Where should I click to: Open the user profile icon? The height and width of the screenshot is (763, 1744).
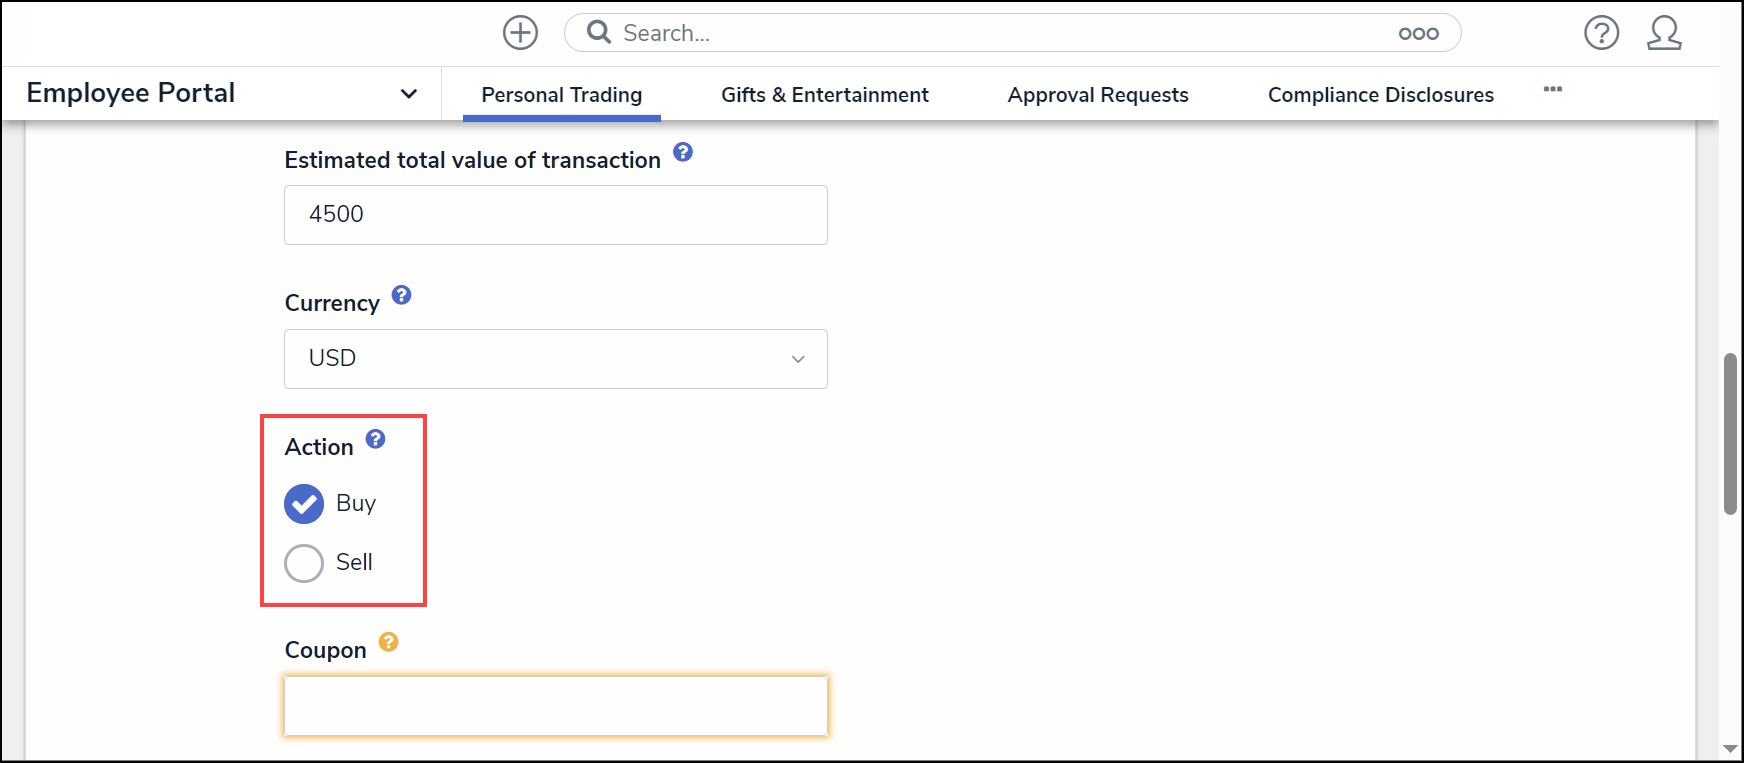1664,33
